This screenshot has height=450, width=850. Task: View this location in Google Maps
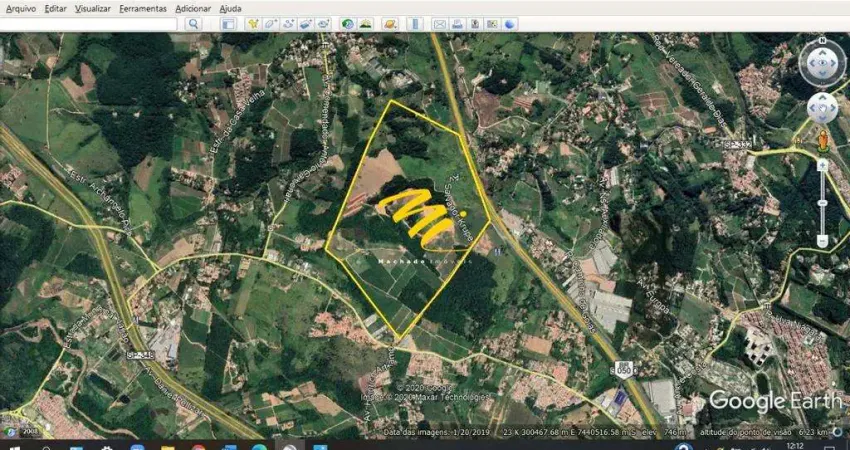pyautogui.click(x=492, y=24)
